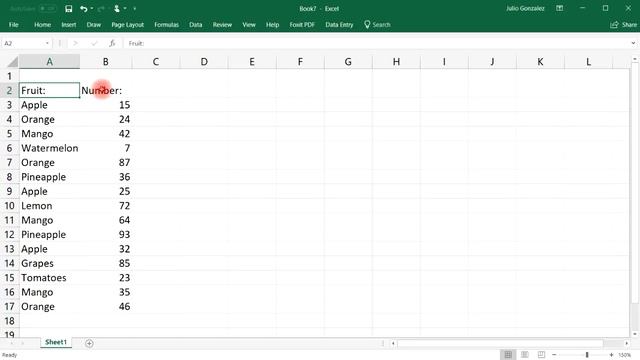640x360 pixels.
Task: Select the Tomatoes cell
Action: tap(49, 278)
